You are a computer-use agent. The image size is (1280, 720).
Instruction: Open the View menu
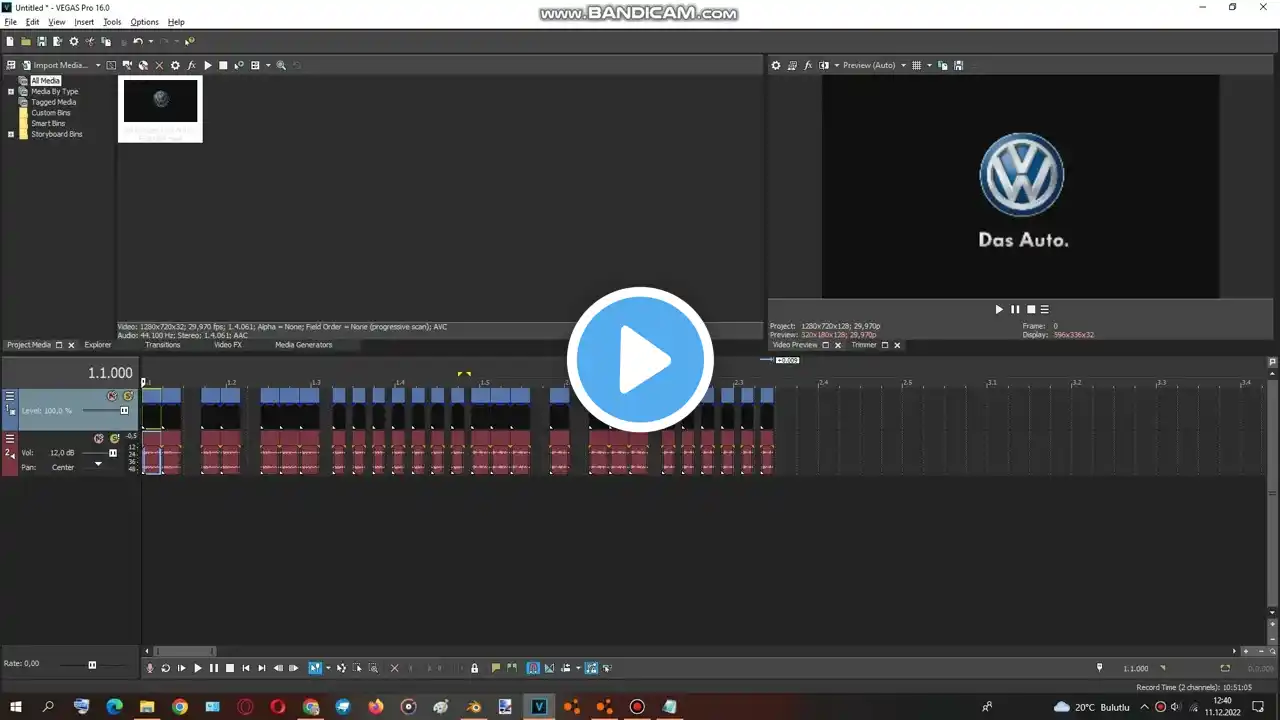pyautogui.click(x=57, y=22)
